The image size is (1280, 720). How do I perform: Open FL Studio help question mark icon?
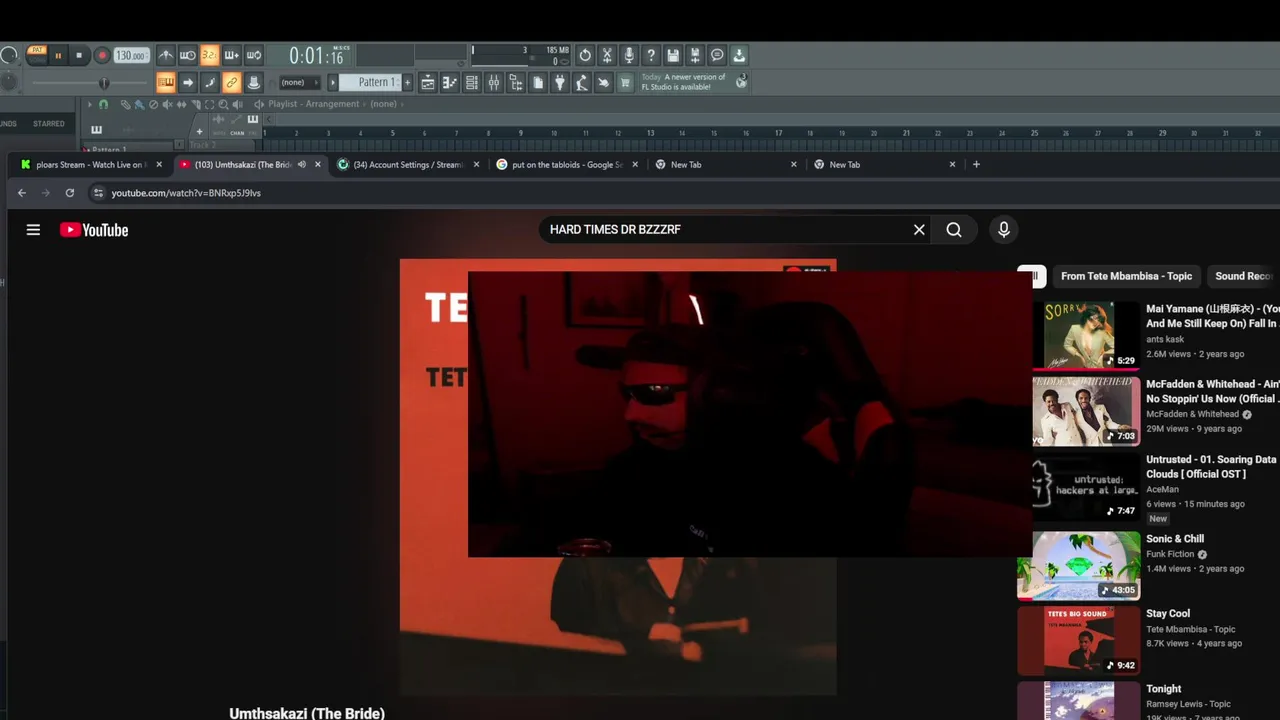(x=651, y=55)
